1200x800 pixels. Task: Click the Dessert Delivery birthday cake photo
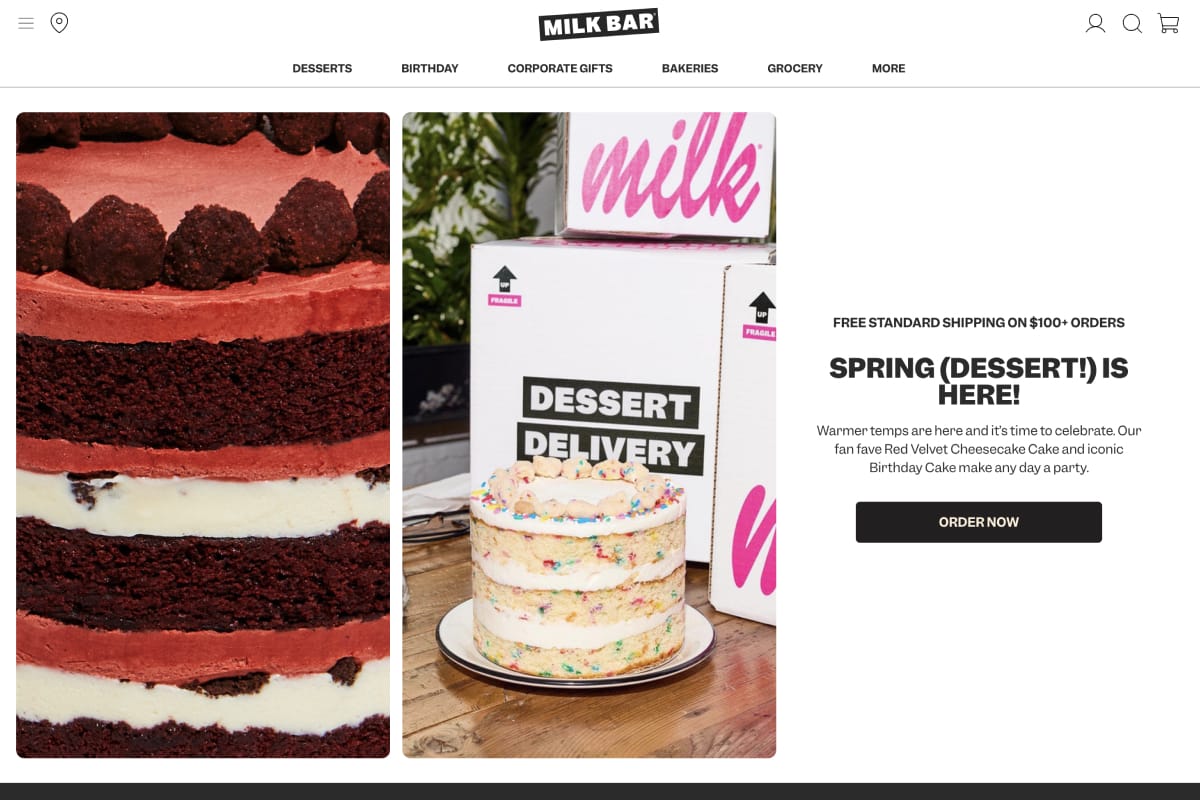tap(589, 435)
